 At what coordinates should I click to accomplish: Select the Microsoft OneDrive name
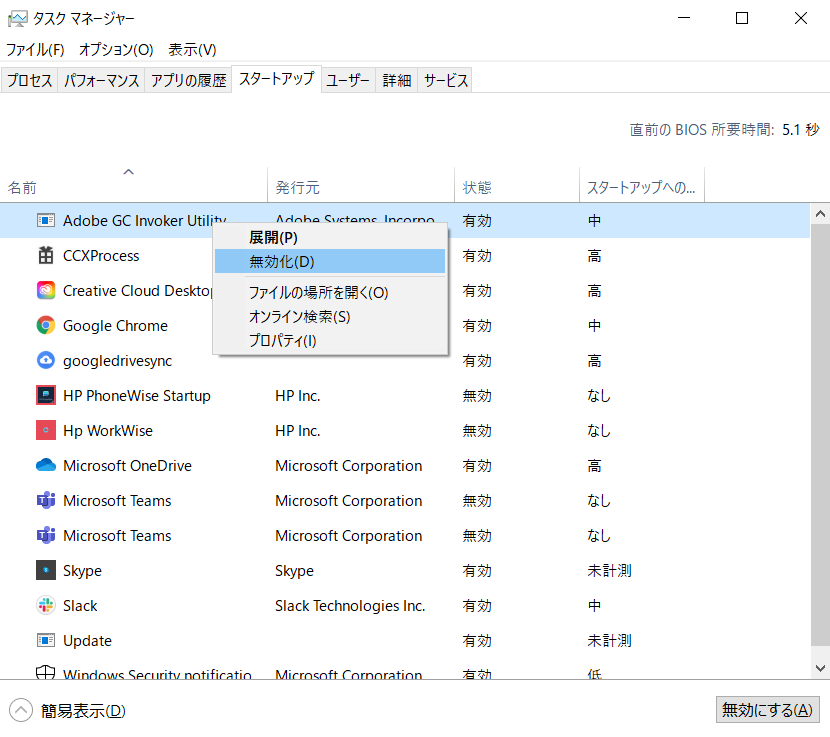[128, 465]
